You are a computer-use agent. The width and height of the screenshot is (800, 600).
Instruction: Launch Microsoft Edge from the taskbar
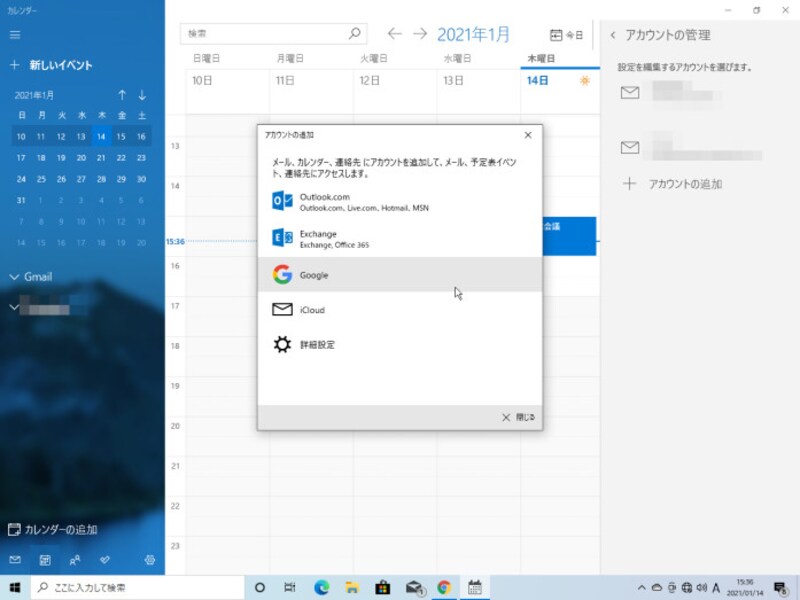coord(320,588)
